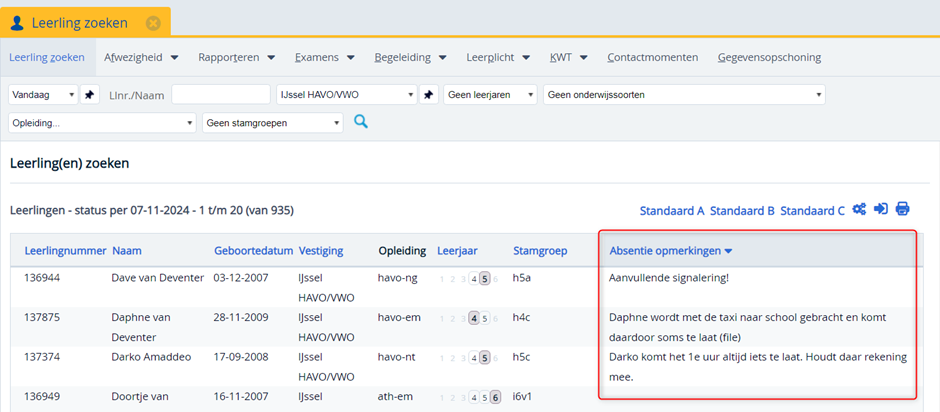Screen dimensions: 940x412
Task: Go to Gegevensopschoning
Action: click(x=769, y=58)
